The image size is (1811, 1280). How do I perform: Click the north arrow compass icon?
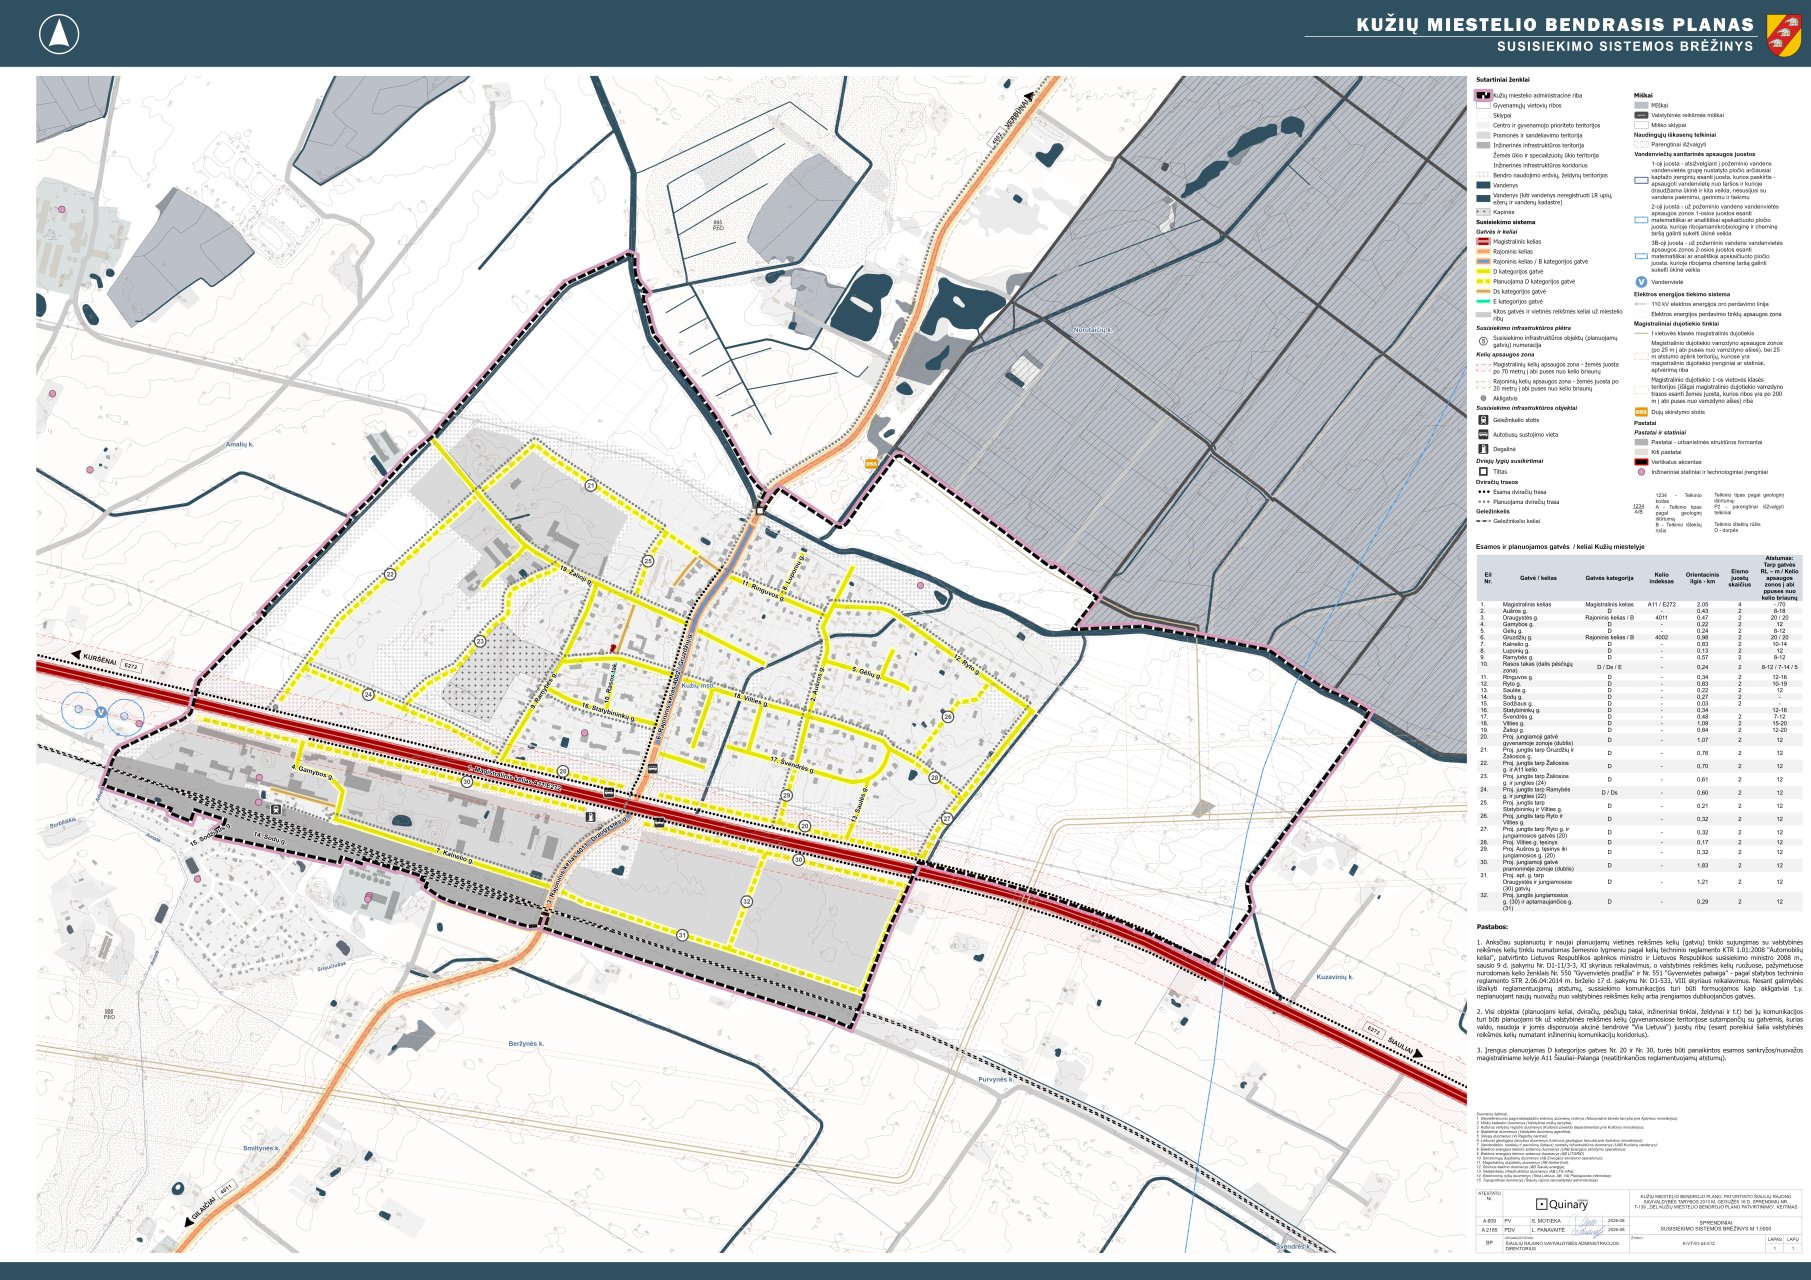click(59, 35)
